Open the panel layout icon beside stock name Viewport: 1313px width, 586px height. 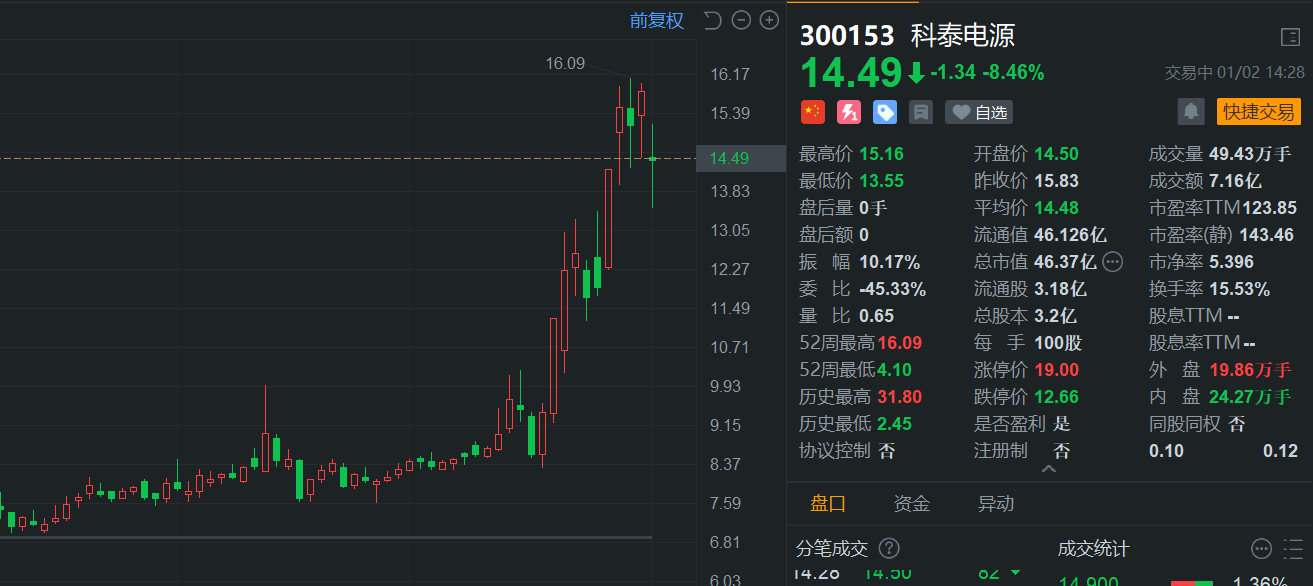[x=1290, y=37]
